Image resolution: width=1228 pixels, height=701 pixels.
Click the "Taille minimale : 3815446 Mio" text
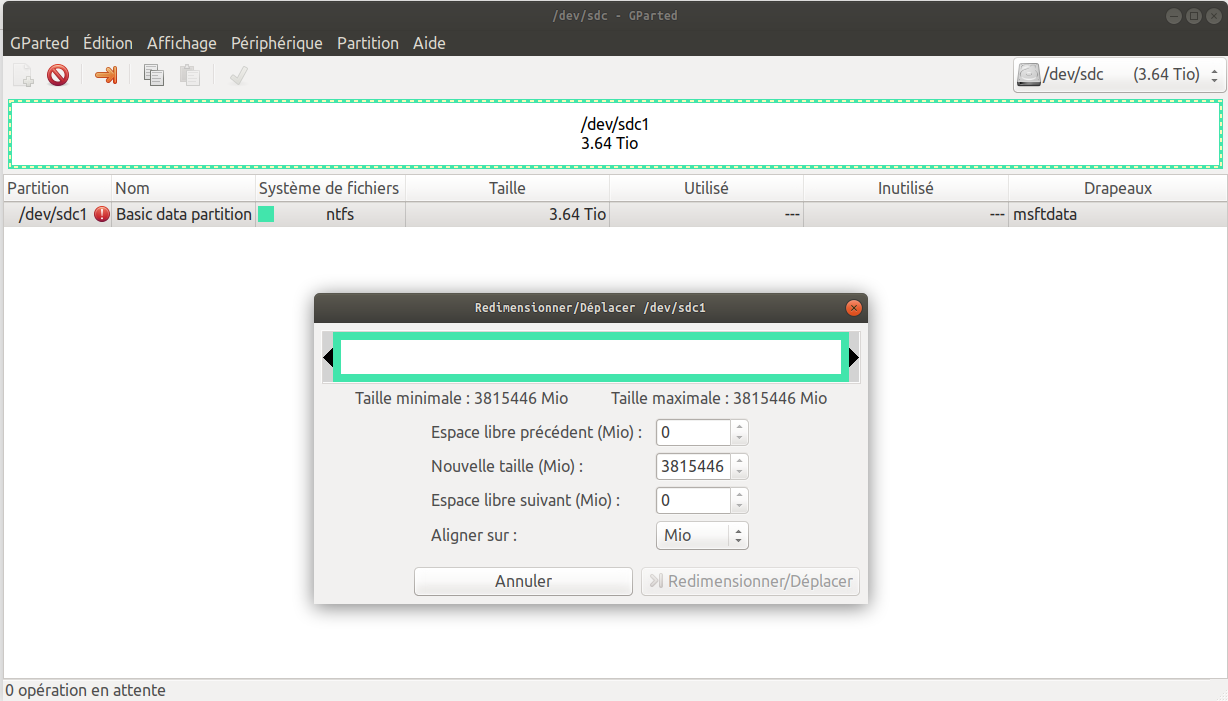click(461, 398)
